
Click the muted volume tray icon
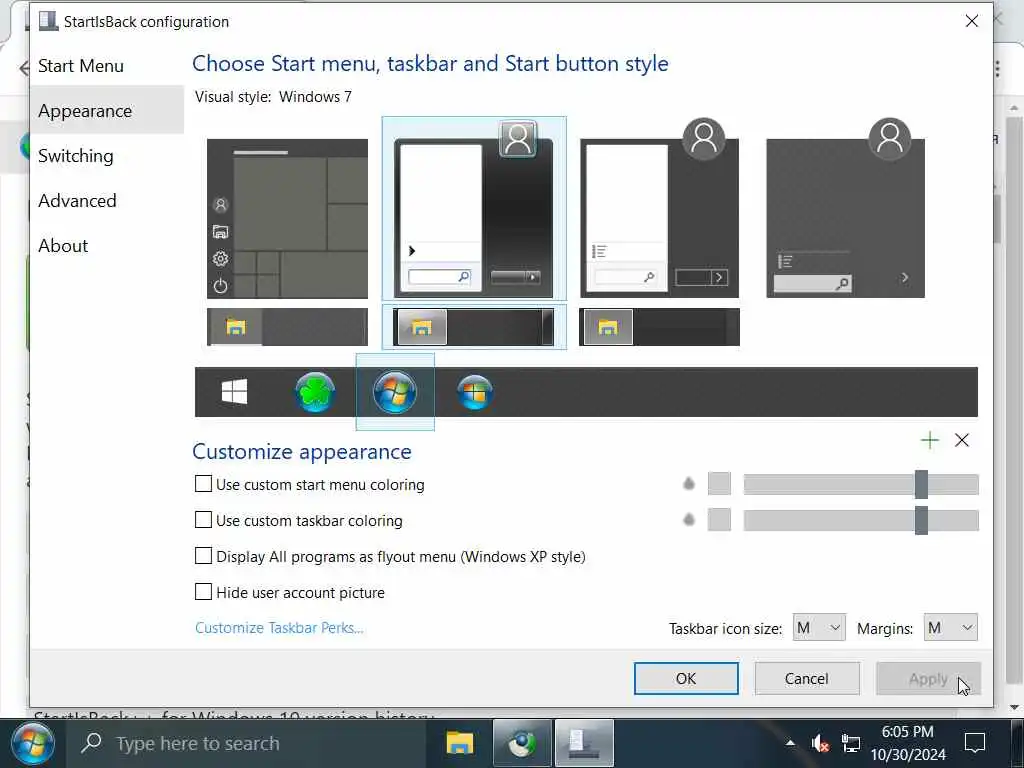pyautogui.click(x=820, y=743)
